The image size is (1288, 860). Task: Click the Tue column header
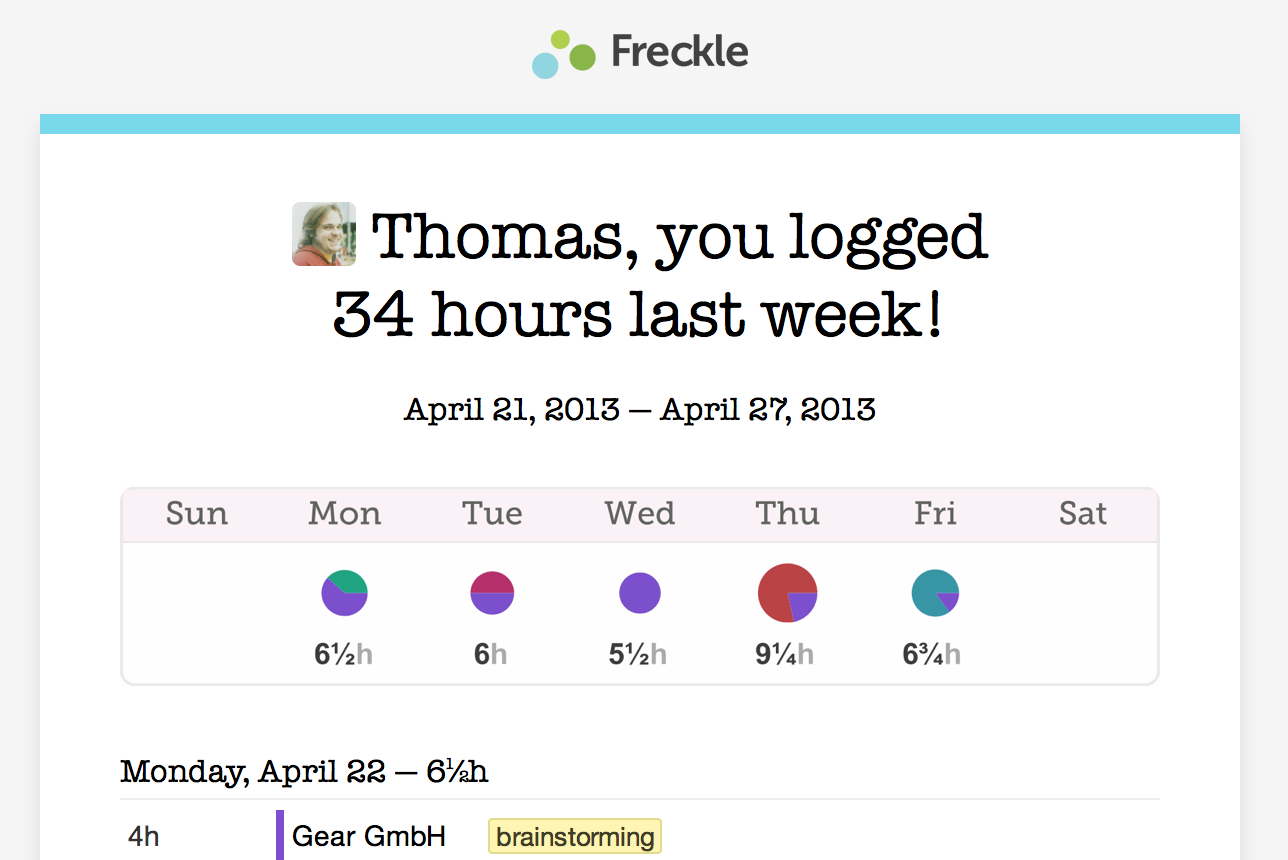tap(492, 514)
